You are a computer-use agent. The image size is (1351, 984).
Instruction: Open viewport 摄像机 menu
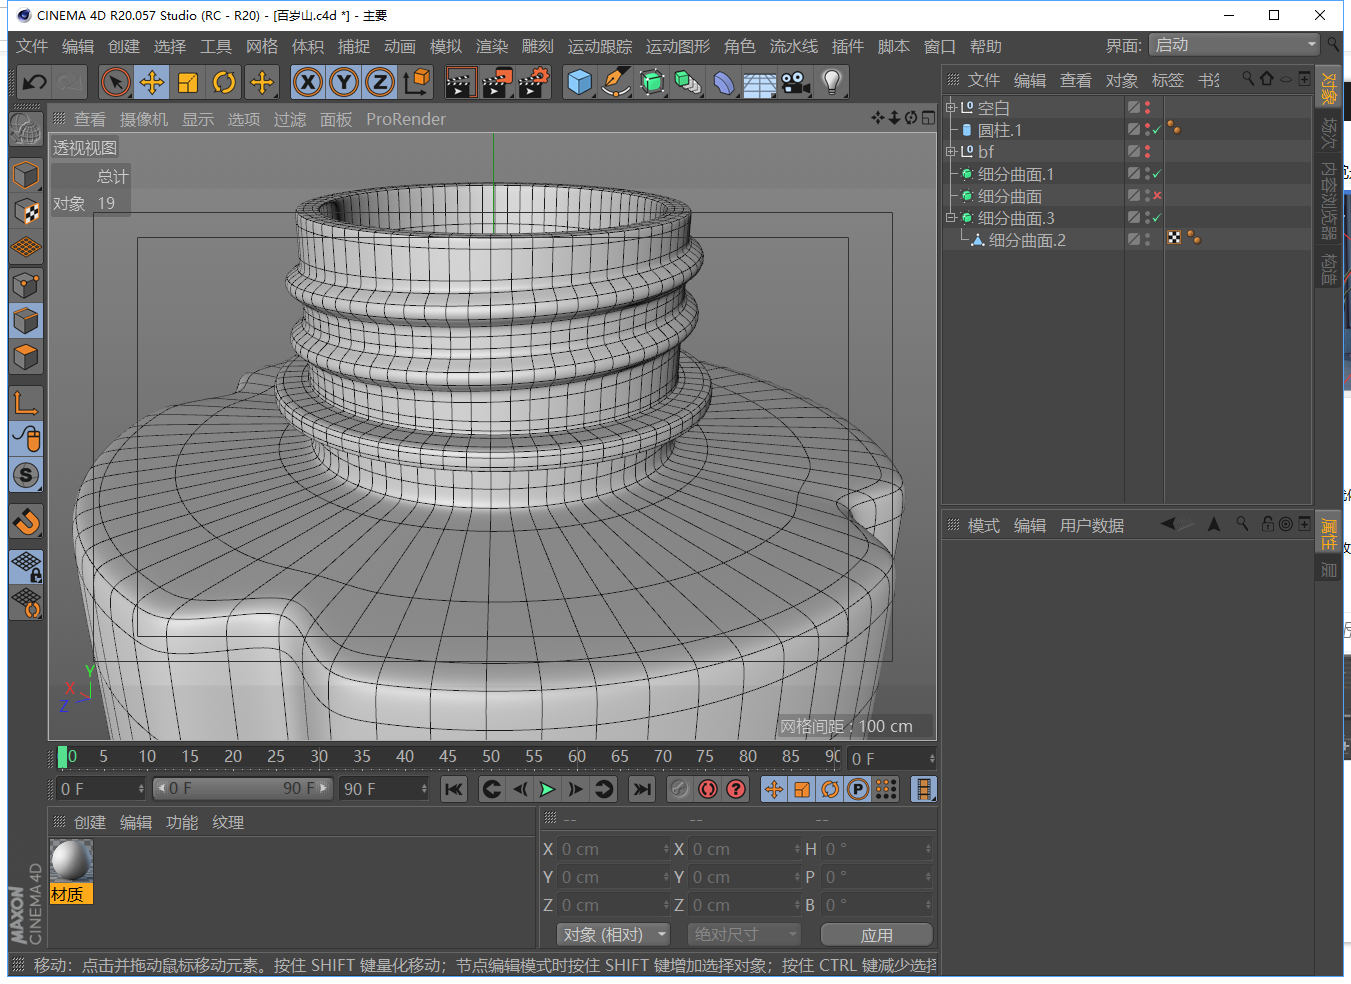point(144,119)
